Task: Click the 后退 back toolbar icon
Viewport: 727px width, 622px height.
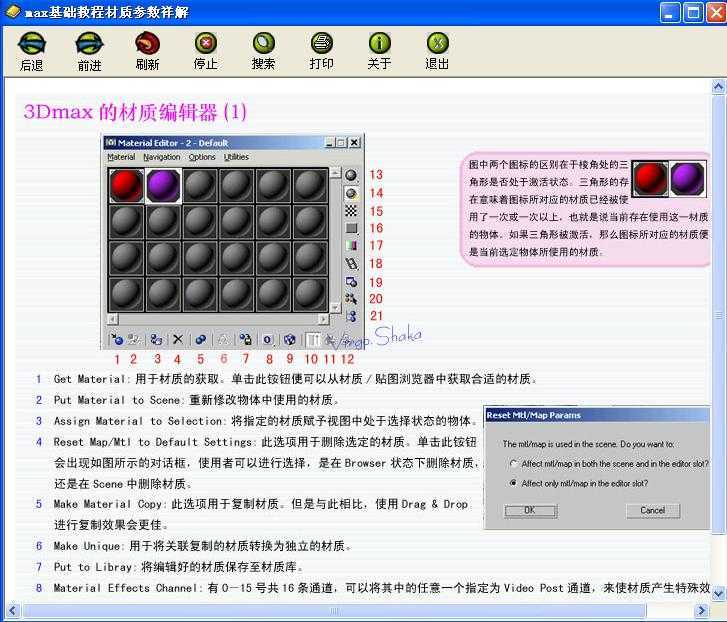Action: (32, 44)
